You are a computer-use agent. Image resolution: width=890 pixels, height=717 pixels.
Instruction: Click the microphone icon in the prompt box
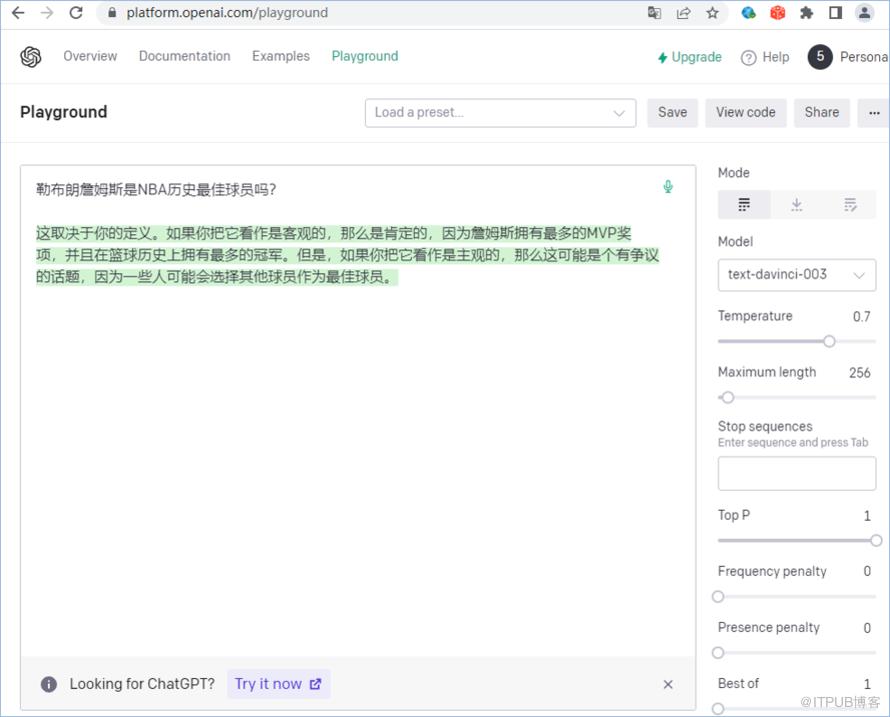coord(668,187)
